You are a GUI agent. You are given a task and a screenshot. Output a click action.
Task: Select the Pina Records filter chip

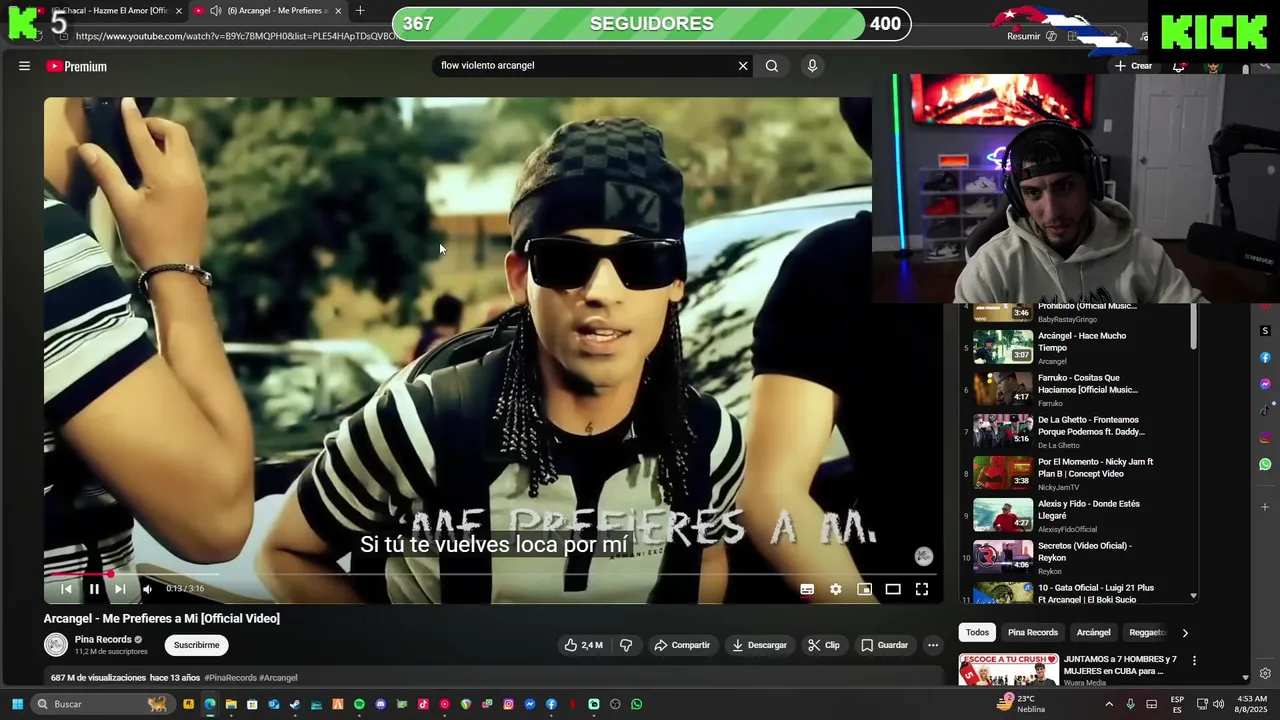[1032, 632]
